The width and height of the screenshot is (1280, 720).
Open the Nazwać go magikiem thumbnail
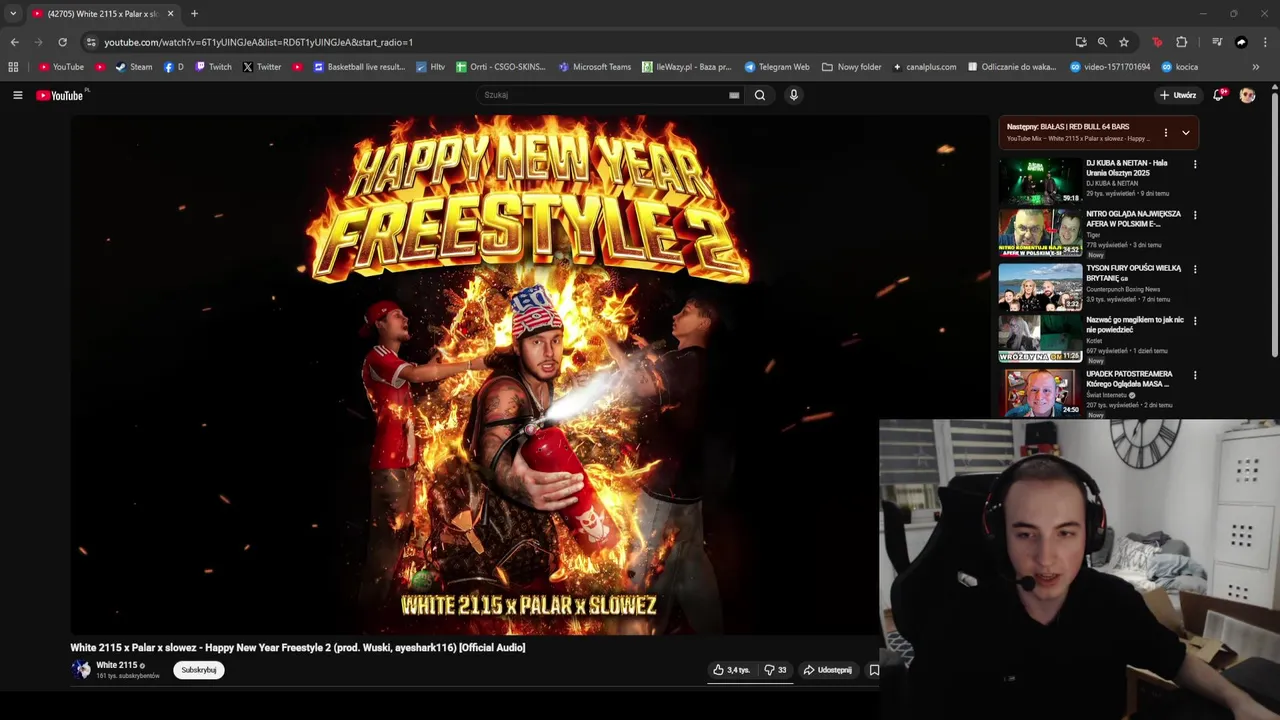(1040, 338)
